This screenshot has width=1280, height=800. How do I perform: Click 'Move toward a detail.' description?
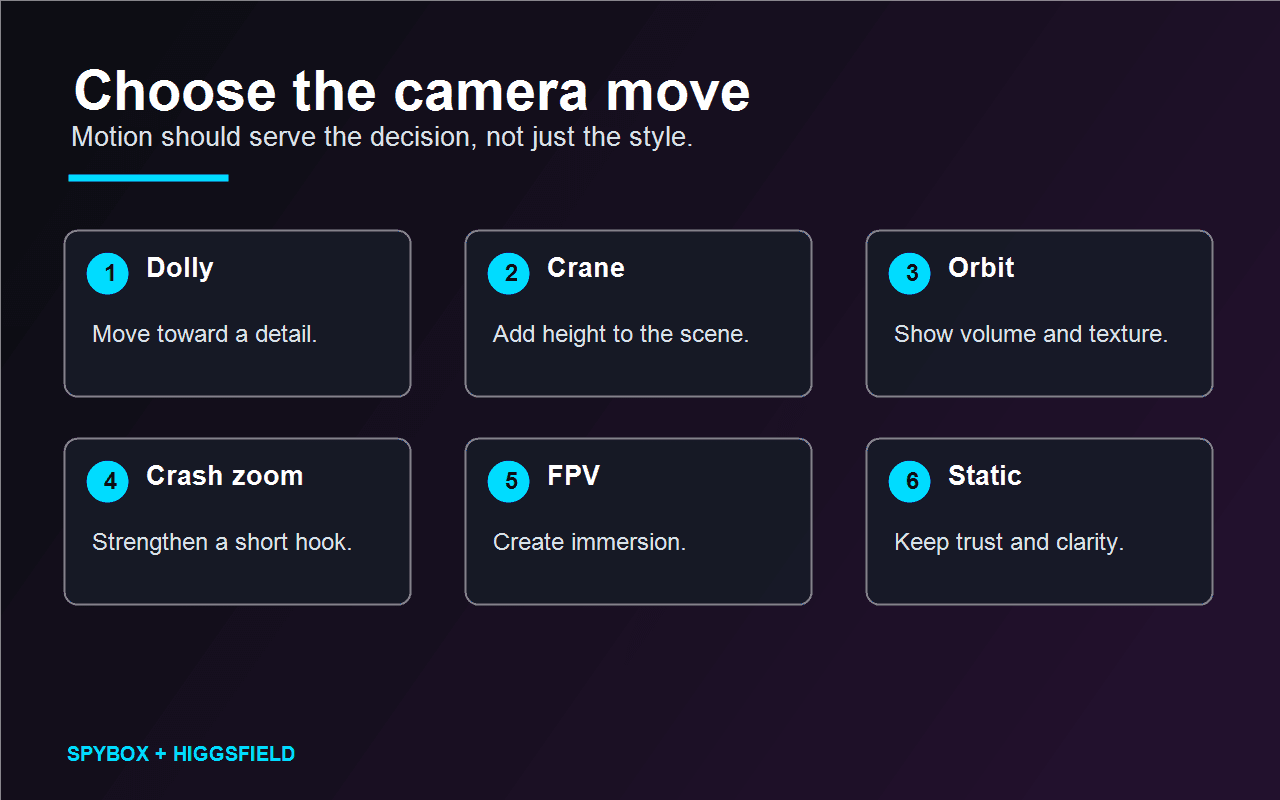[x=205, y=334]
